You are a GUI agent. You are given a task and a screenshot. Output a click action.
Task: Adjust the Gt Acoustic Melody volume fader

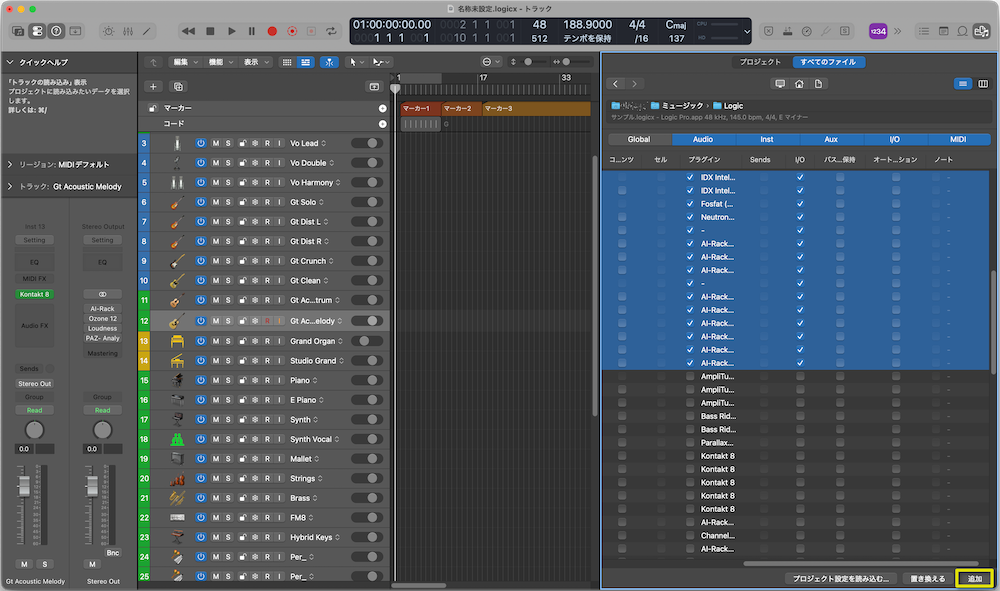(24, 486)
